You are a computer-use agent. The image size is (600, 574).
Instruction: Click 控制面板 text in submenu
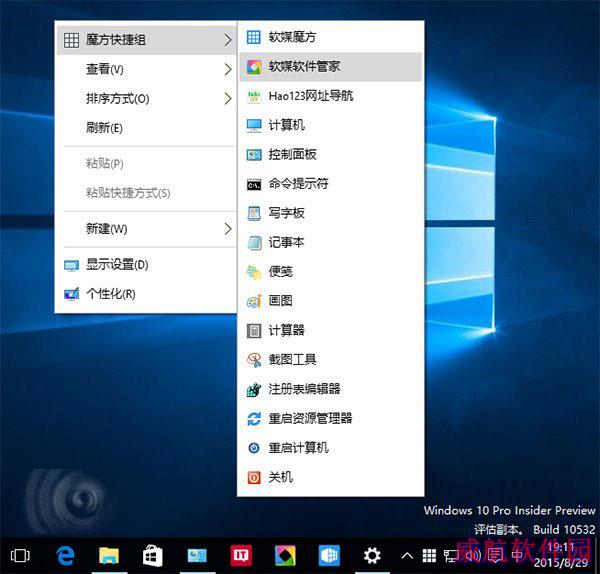[x=292, y=155]
